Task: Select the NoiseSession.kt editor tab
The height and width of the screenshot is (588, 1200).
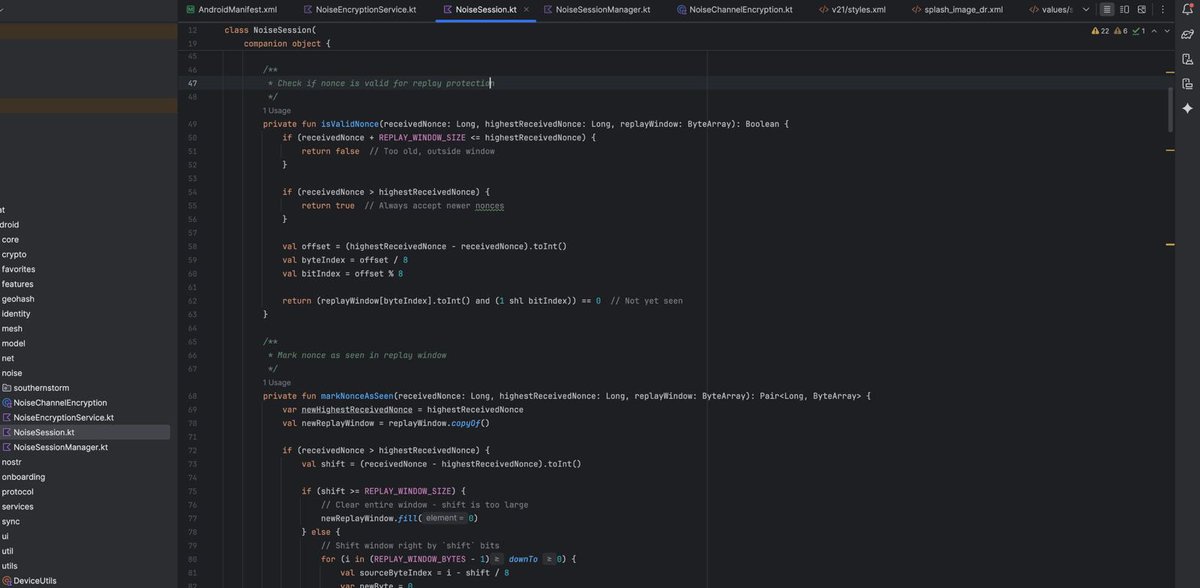Action: click(x=487, y=9)
